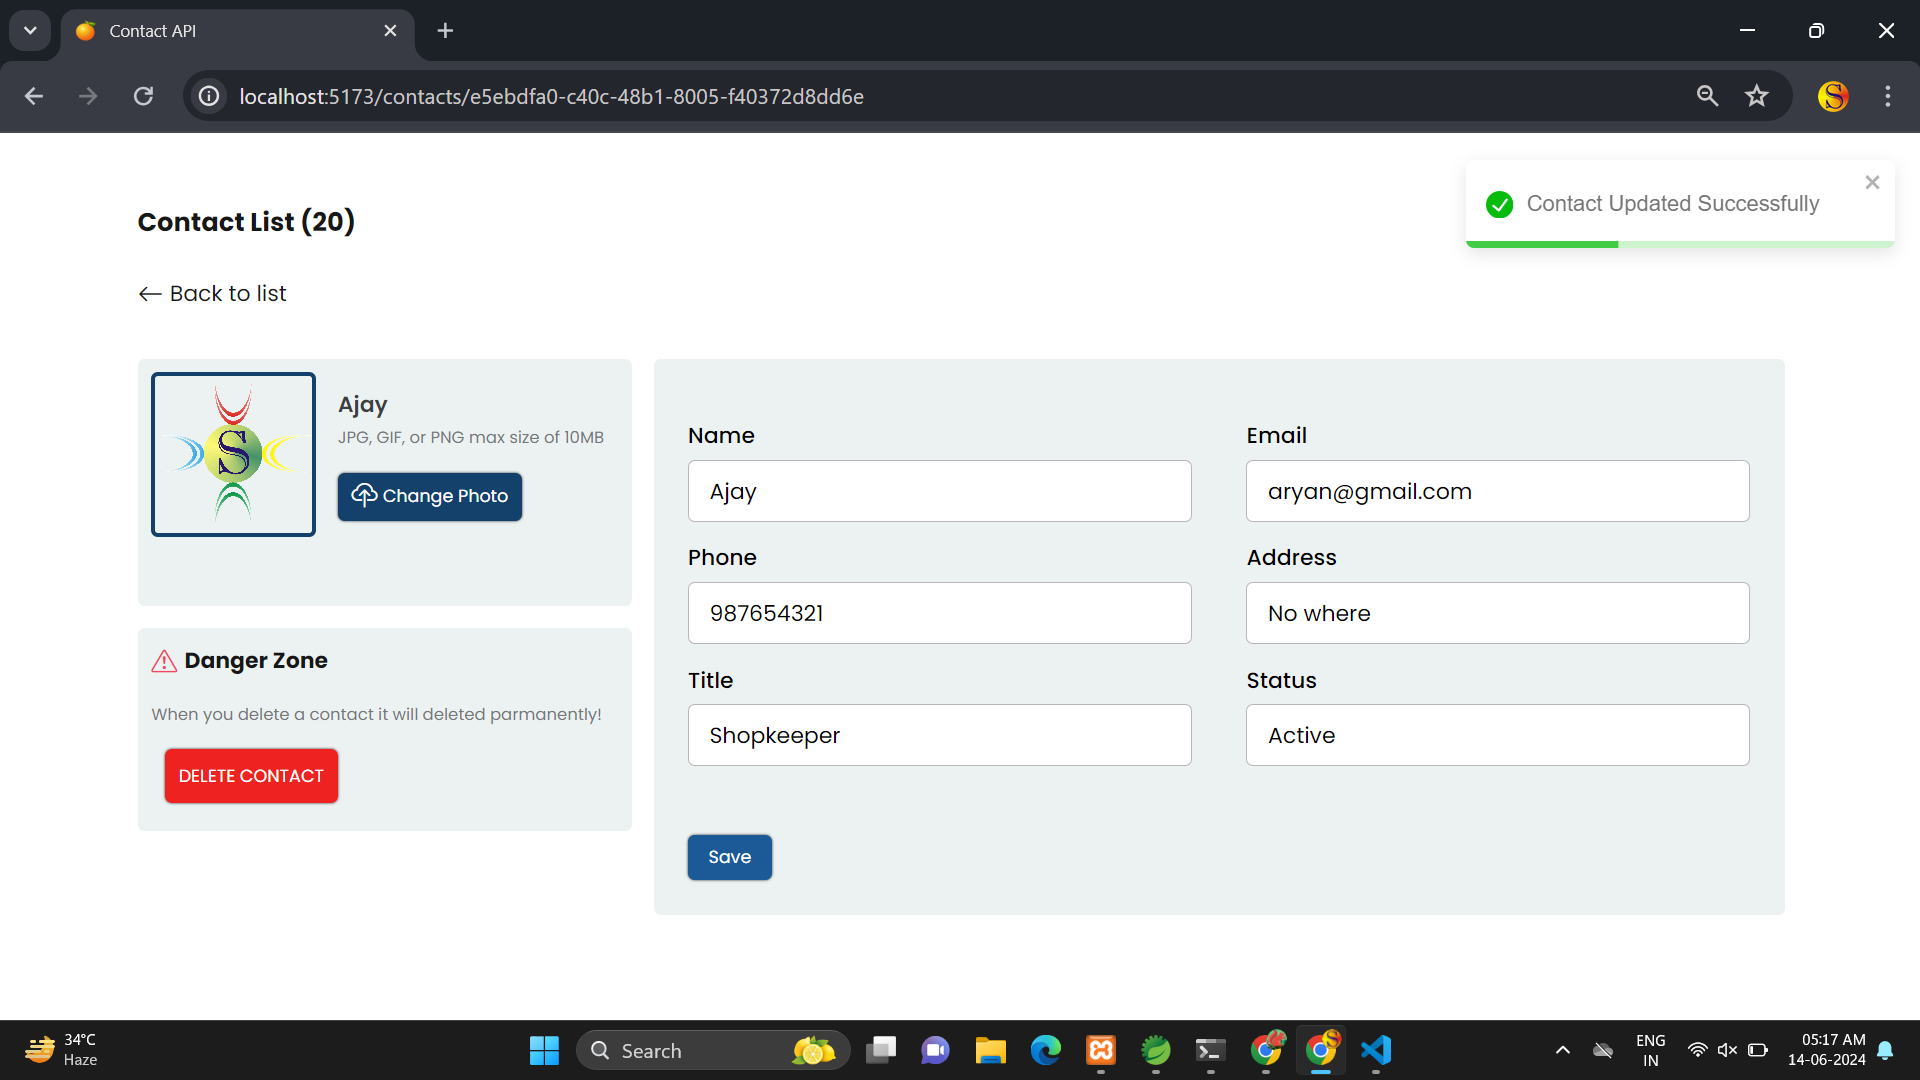Click the Ajay contact photo thumbnail

point(233,454)
